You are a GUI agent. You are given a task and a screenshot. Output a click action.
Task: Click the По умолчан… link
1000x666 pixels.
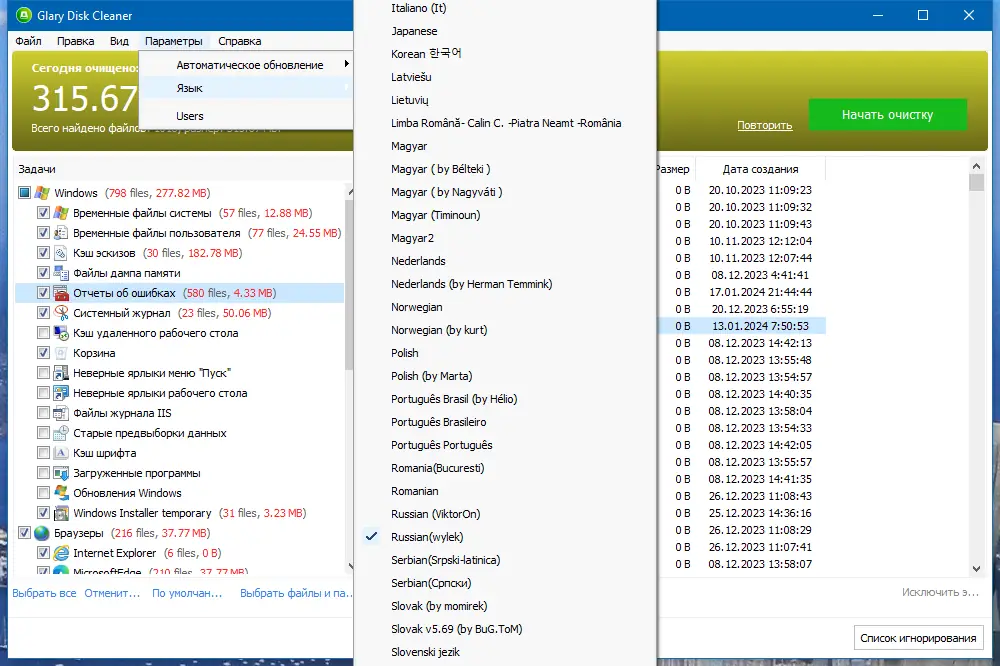tap(187, 593)
